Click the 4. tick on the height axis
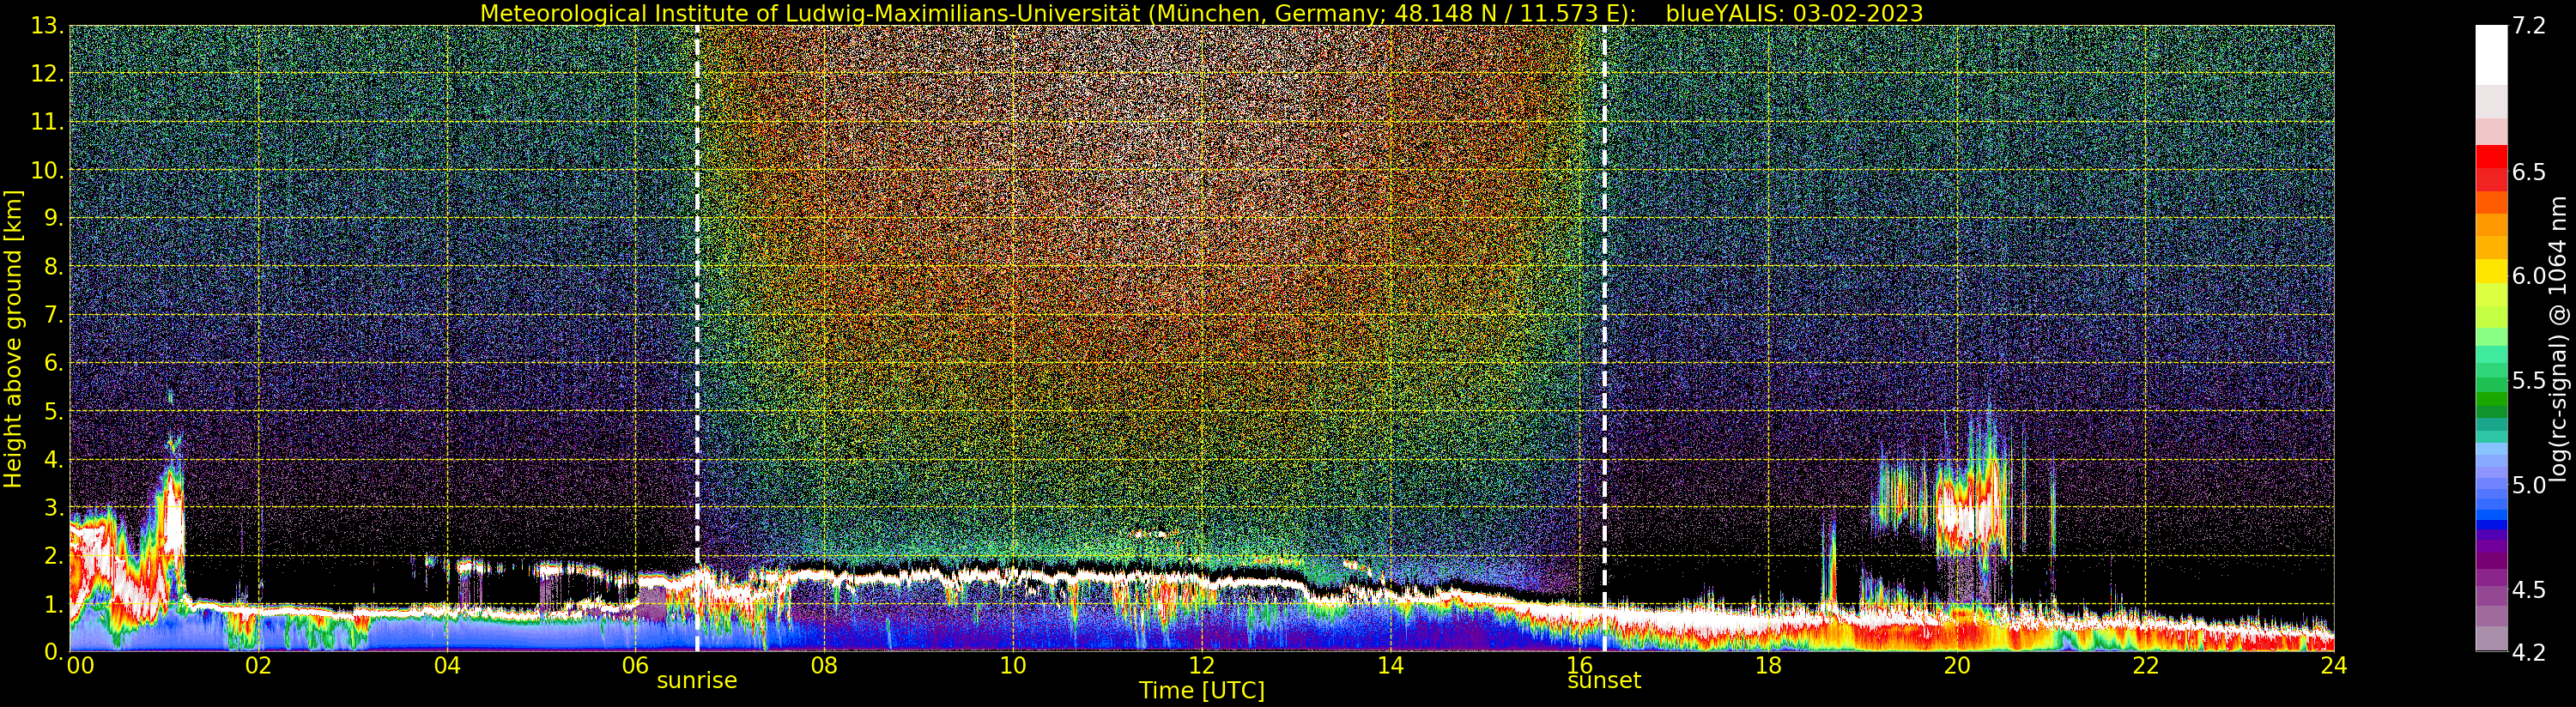 [53, 460]
